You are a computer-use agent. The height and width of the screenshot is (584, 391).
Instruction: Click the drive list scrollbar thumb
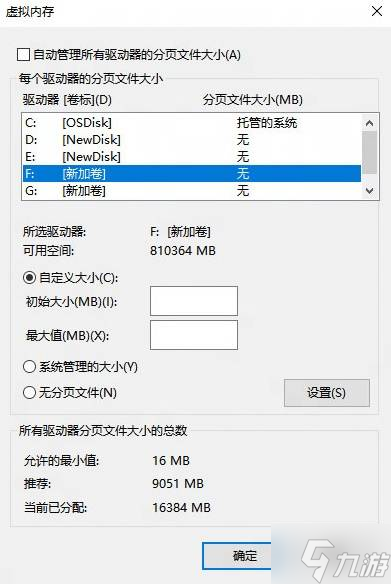(369, 153)
